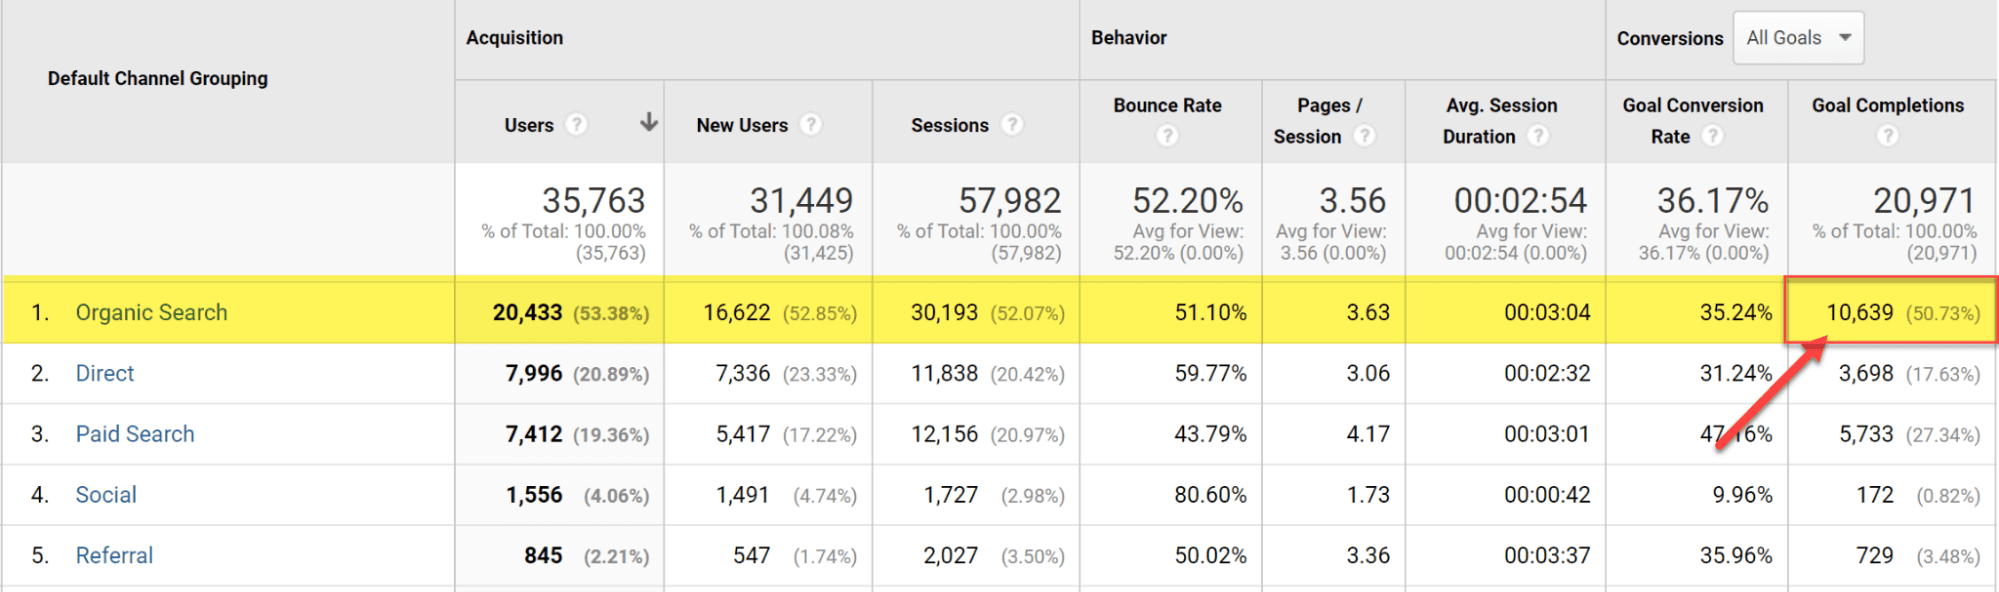Open the Organic Search channel link
This screenshot has width=1999, height=592.
152,313
